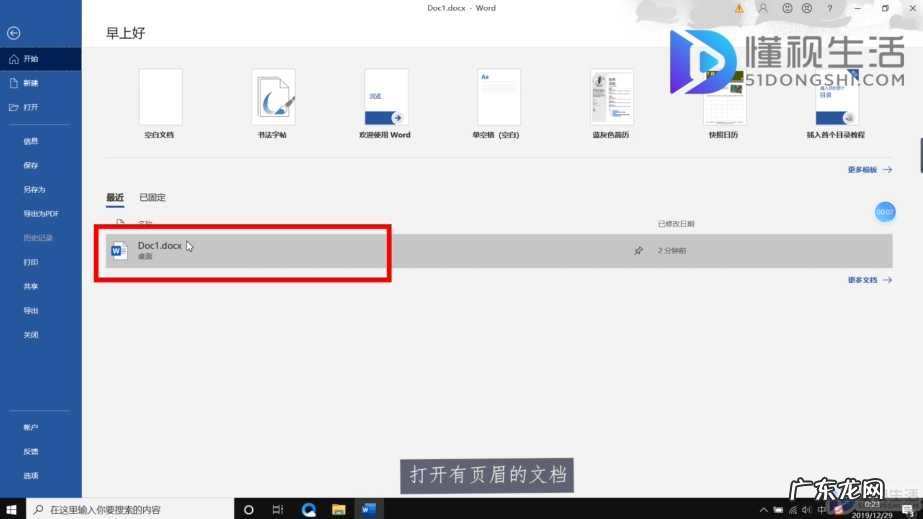Switch to the 已固定 (Pinned) tab
Viewport: 923px width, 519px height.
pos(152,197)
